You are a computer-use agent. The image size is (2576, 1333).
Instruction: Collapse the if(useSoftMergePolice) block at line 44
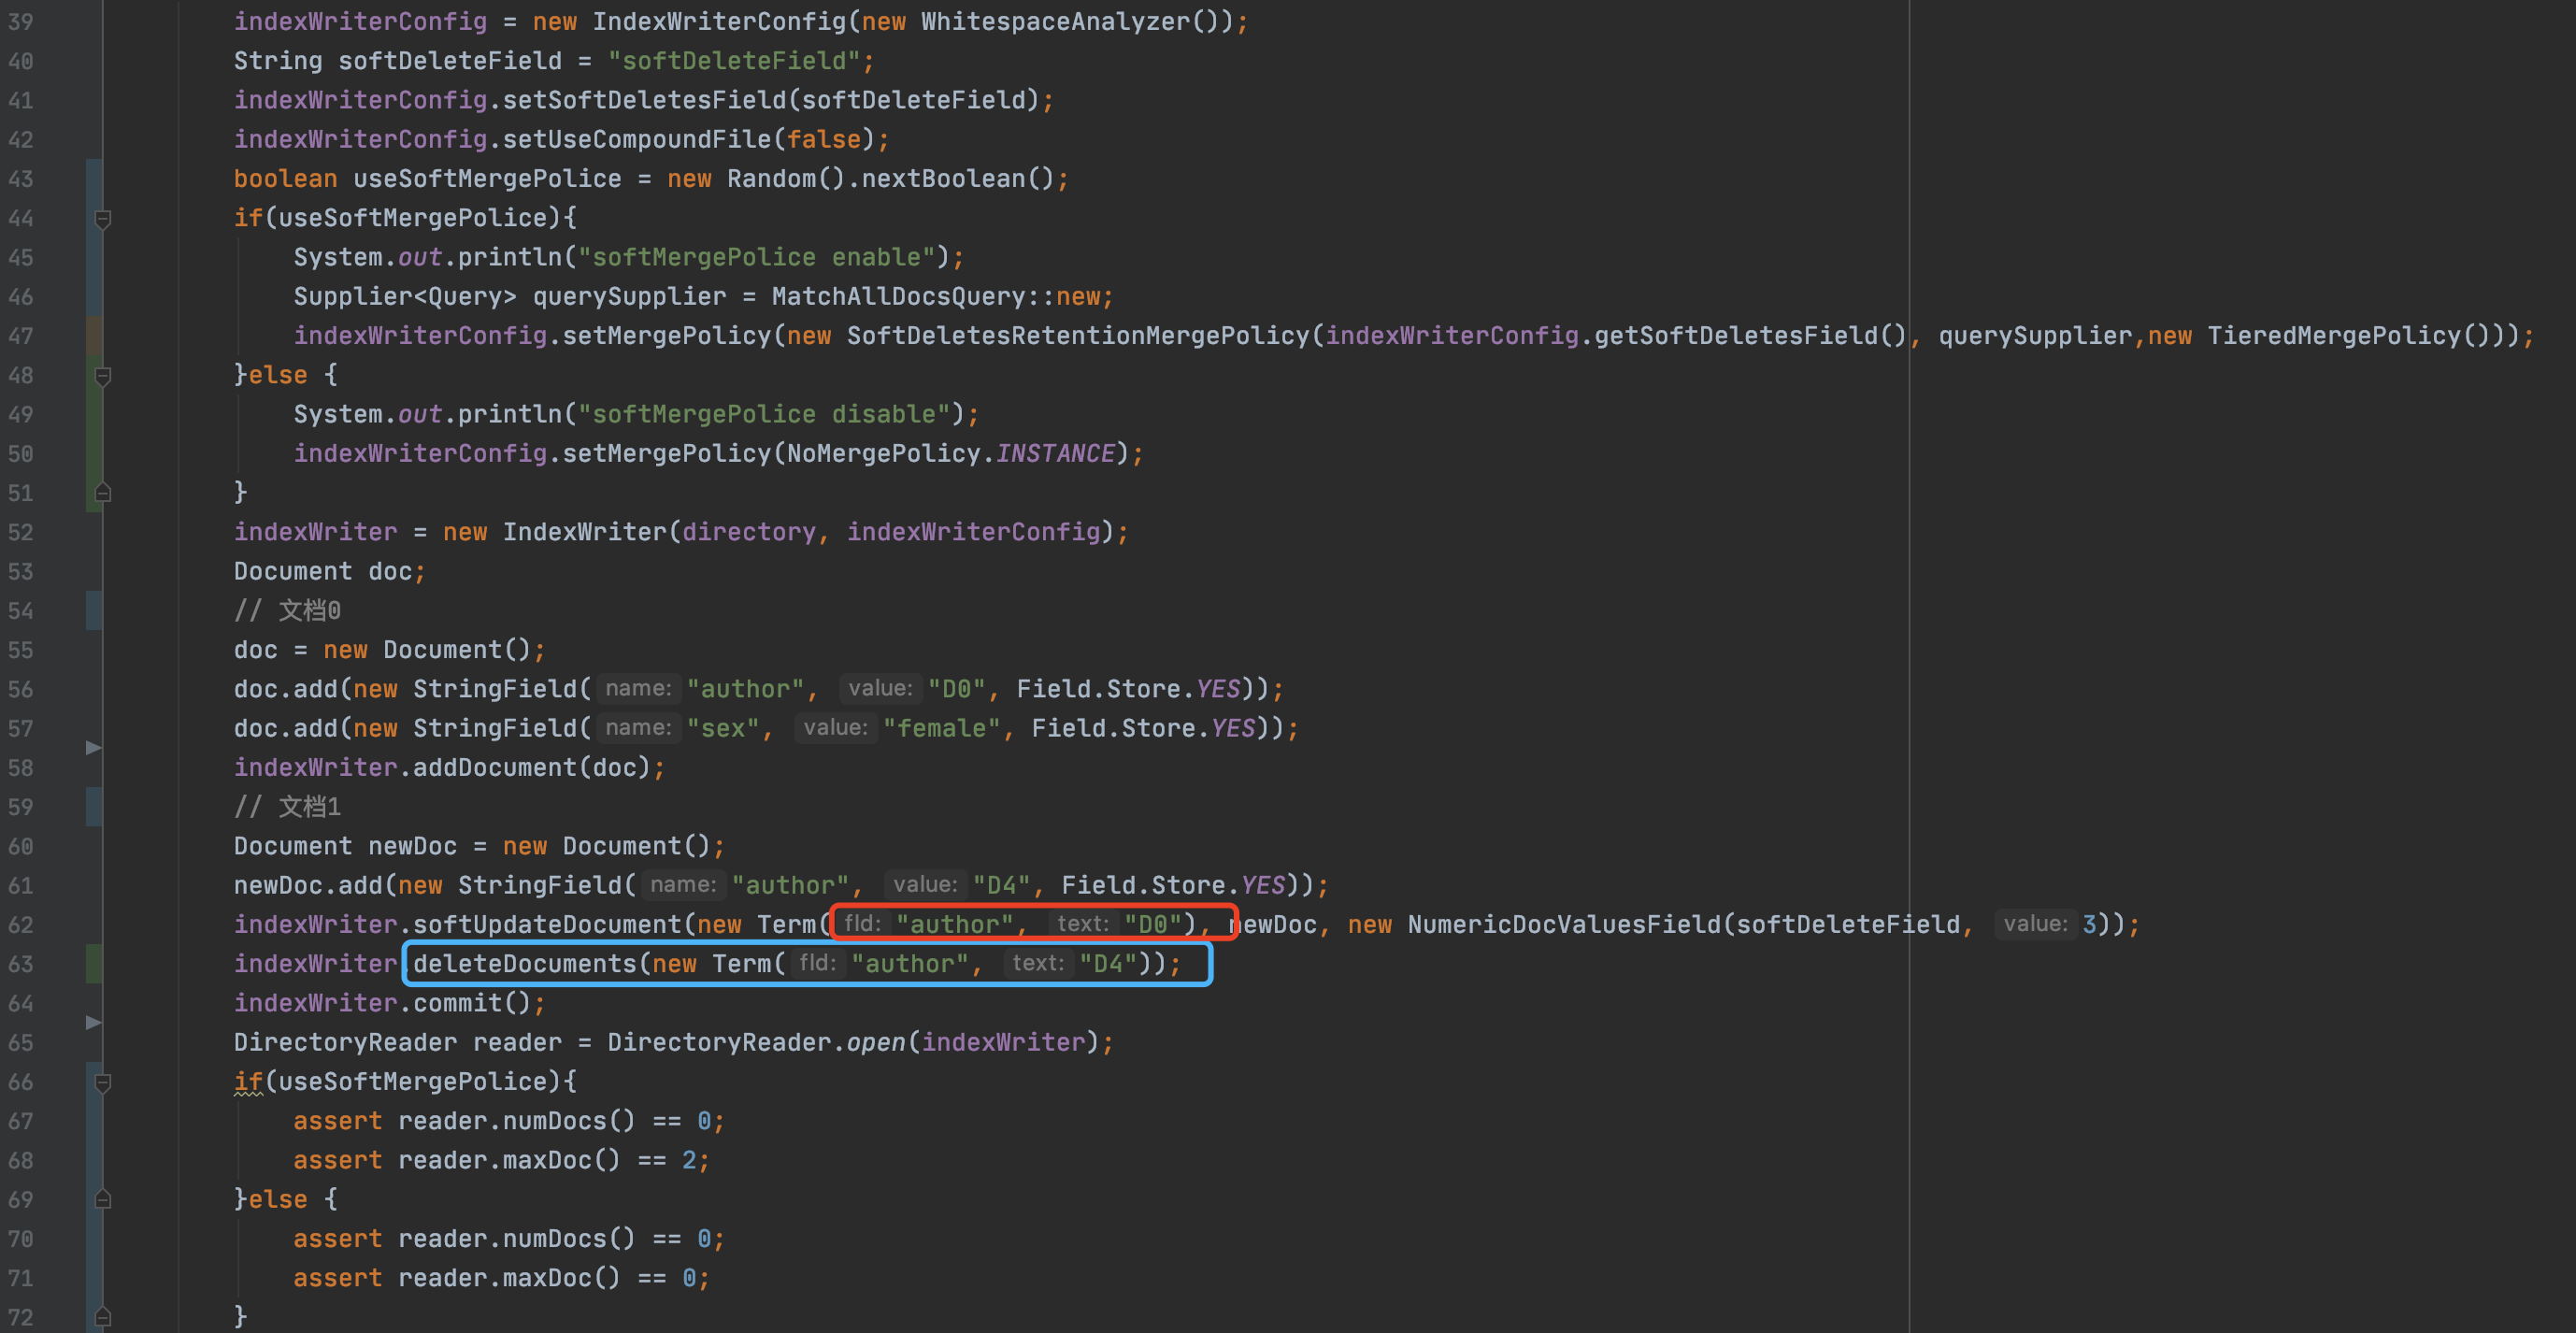coord(102,218)
